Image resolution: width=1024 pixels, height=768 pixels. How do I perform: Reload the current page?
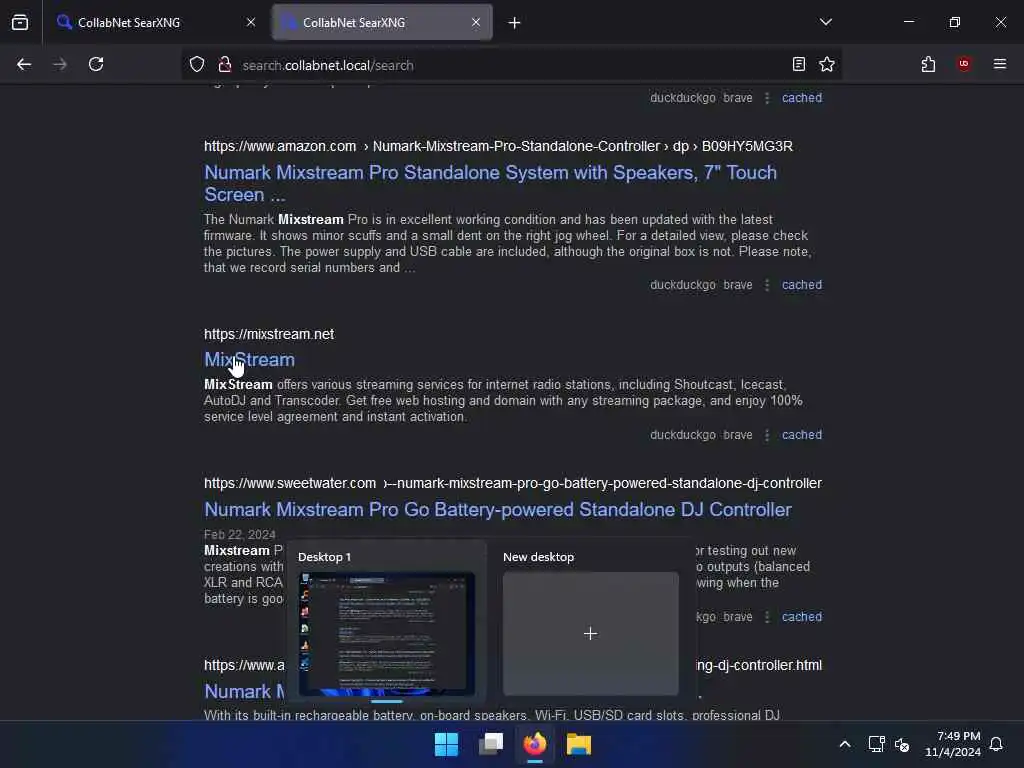click(x=96, y=64)
